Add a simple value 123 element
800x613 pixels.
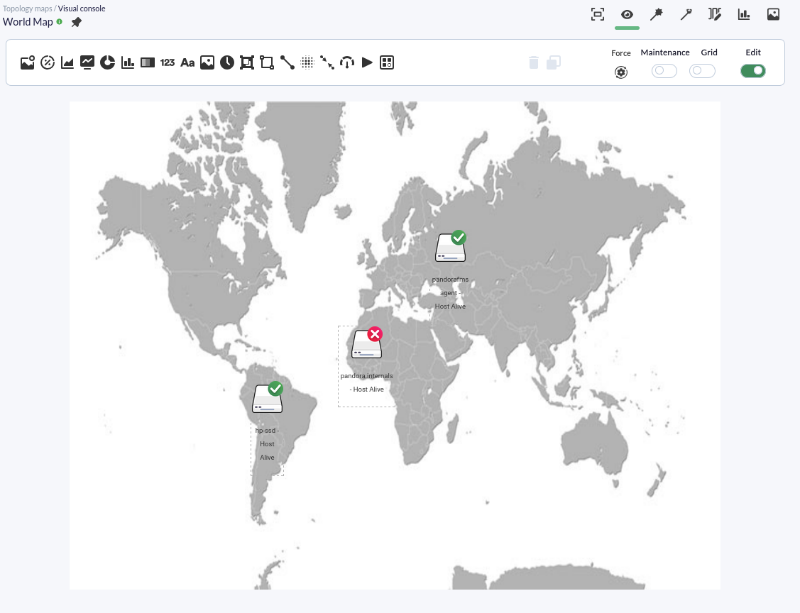pyautogui.click(x=167, y=63)
